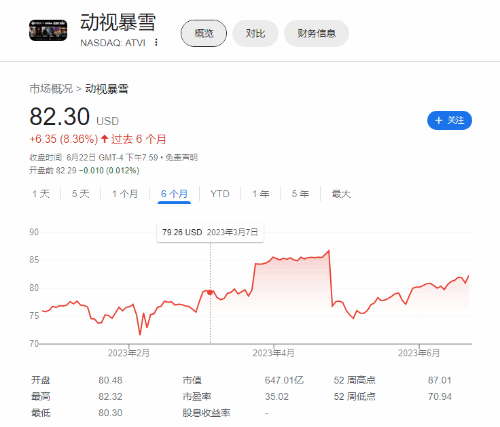The height and width of the screenshot is (427, 500).
Task: Select the 5 年 chart range
Action: click(x=300, y=194)
